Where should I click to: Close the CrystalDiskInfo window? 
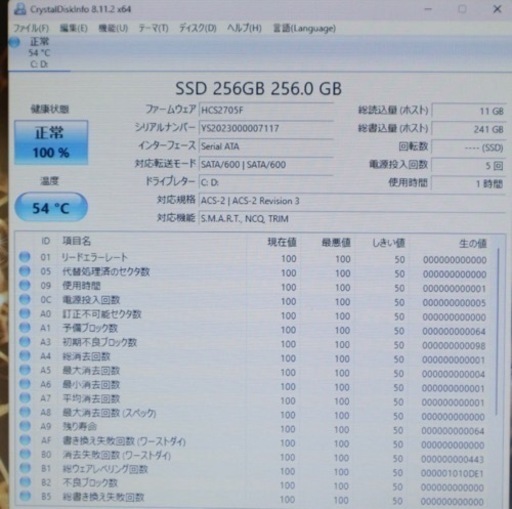coord(497,9)
